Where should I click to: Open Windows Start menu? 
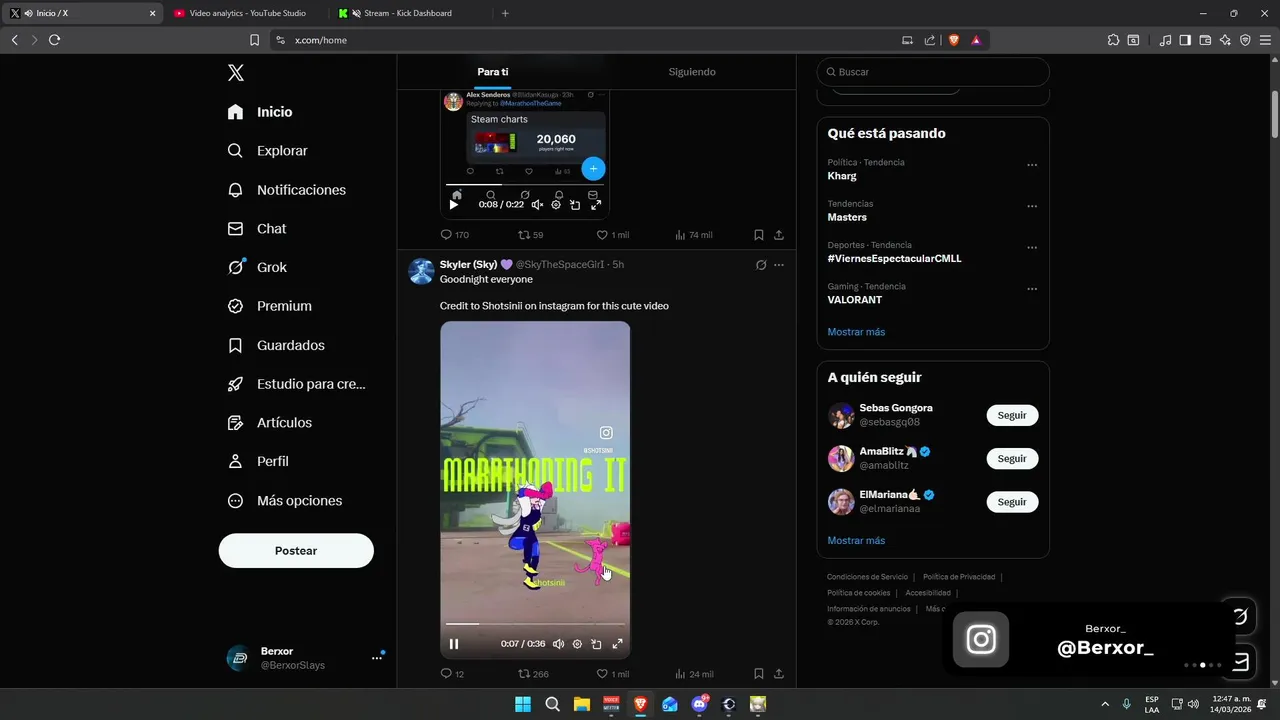[x=523, y=704]
